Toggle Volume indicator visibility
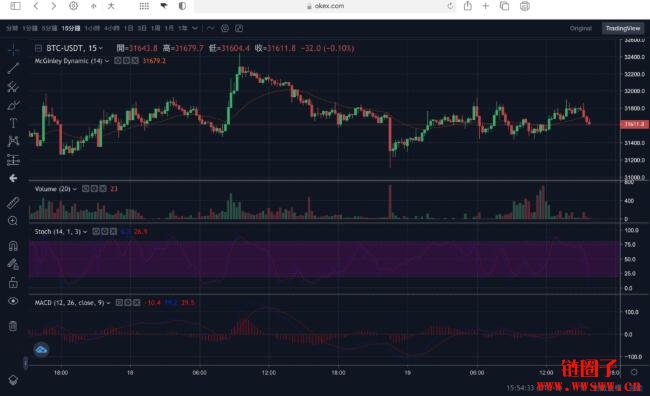650x396 pixels. 85,189
